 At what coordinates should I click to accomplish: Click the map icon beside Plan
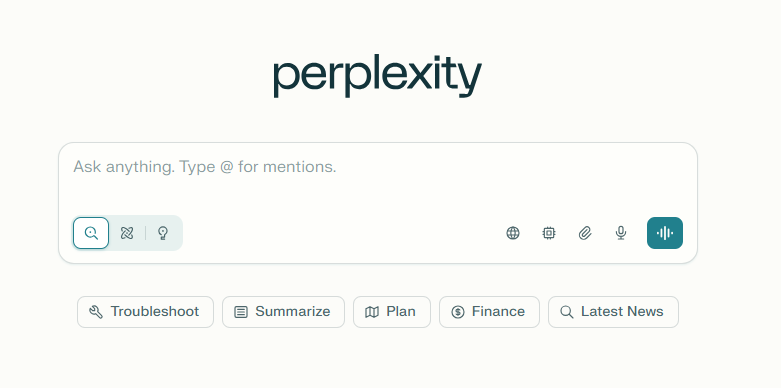372,312
